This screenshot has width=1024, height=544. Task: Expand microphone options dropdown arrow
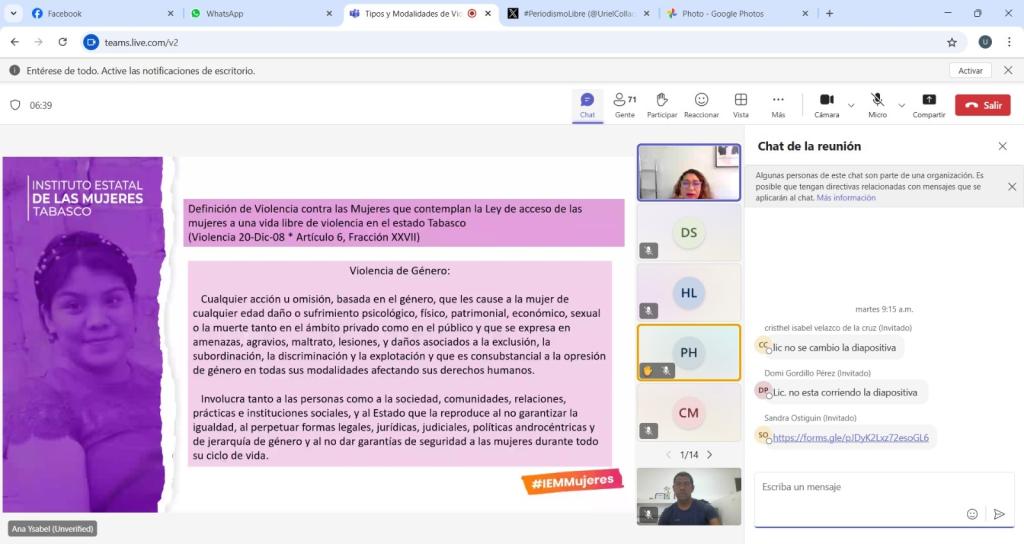point(901,105)
